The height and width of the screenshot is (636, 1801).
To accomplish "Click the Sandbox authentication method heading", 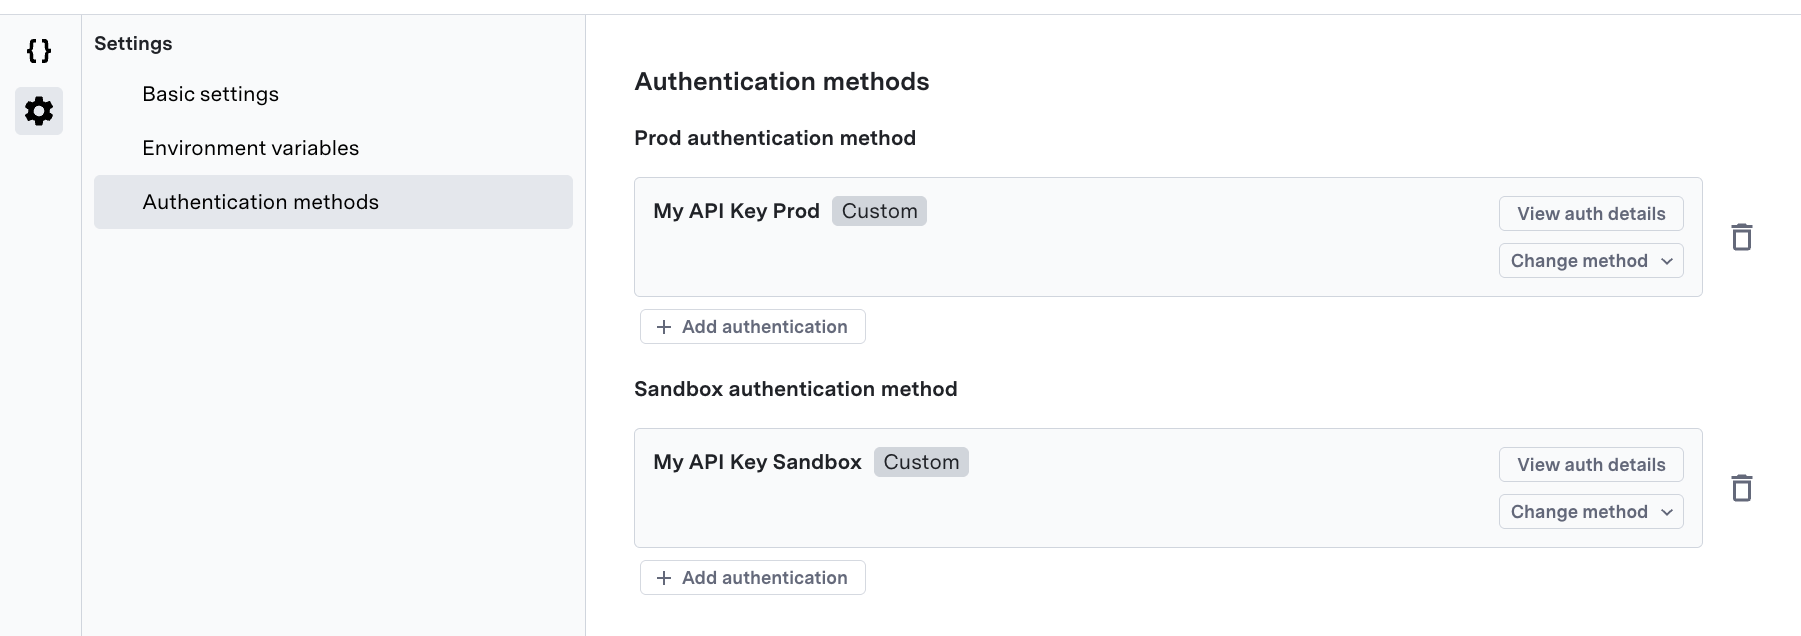I will click(795, 389).
